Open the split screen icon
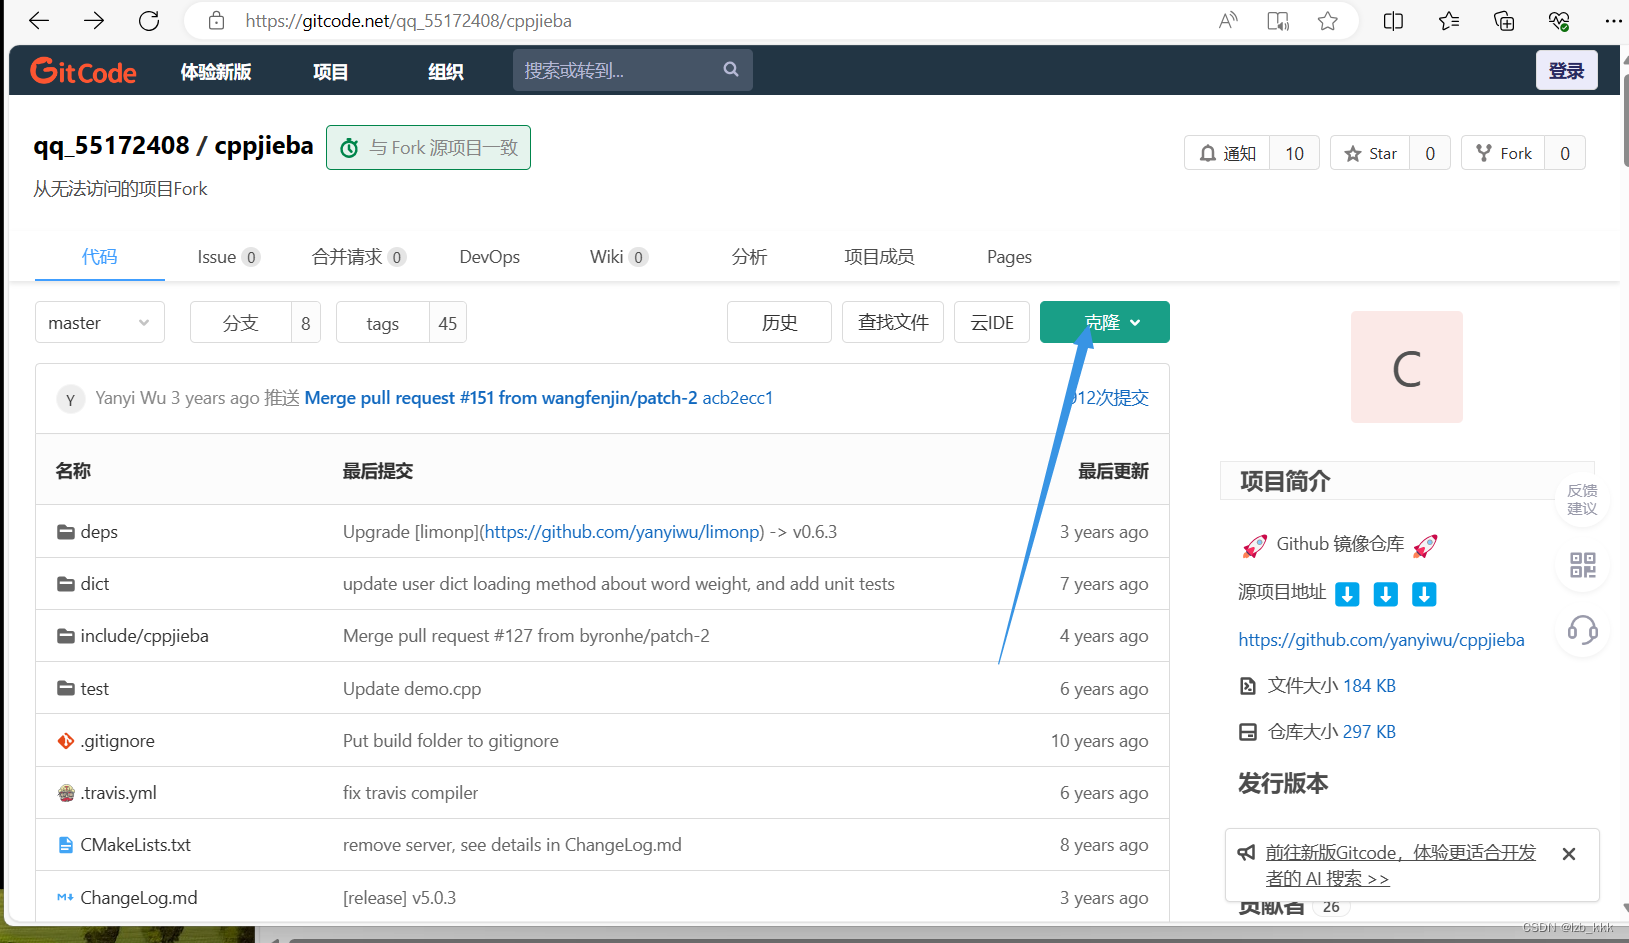 point(1393,21)
